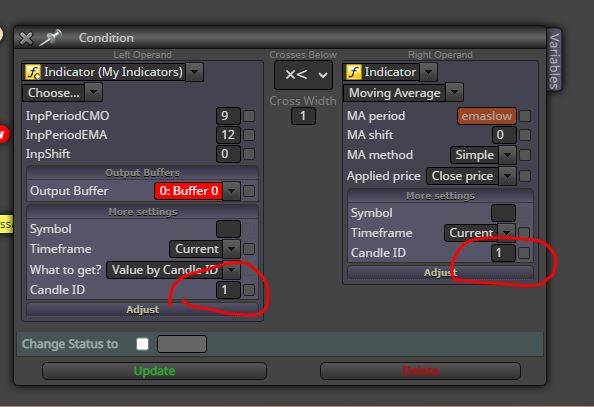Screen dimensions: 594x407
Task: Toggle the checkbox beside right Candle ID
Action: pos(524,253)
